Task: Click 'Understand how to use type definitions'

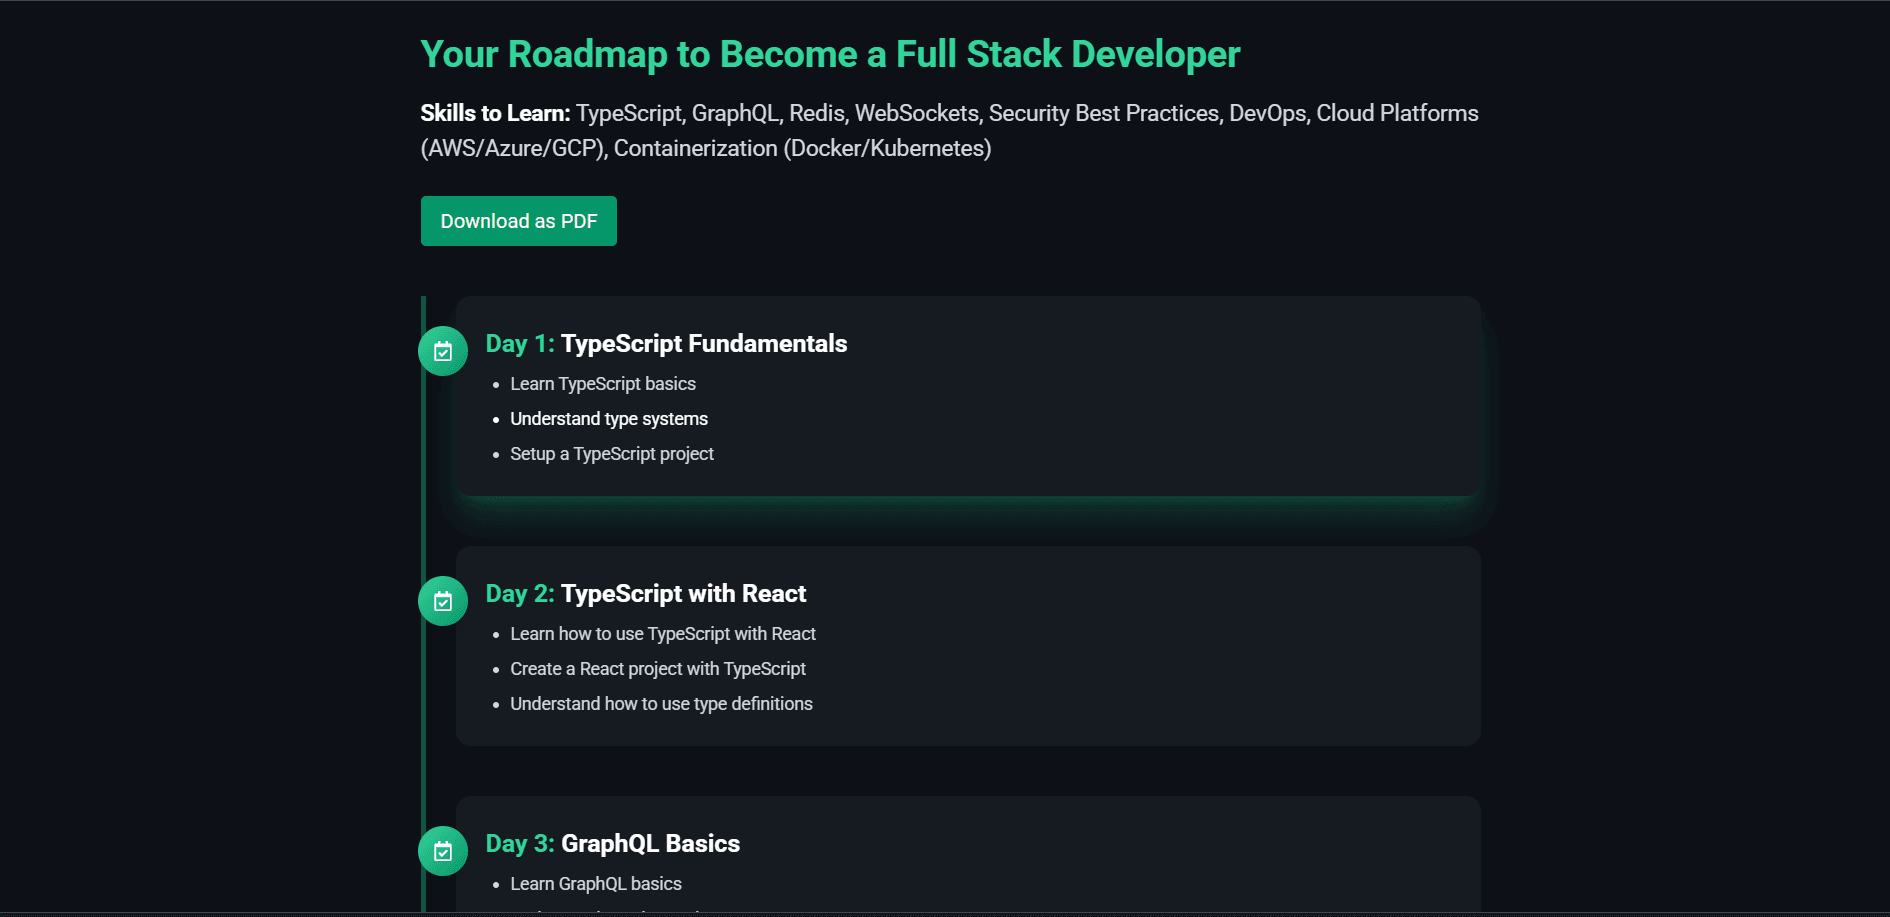Action: click(x=661, y=704)
